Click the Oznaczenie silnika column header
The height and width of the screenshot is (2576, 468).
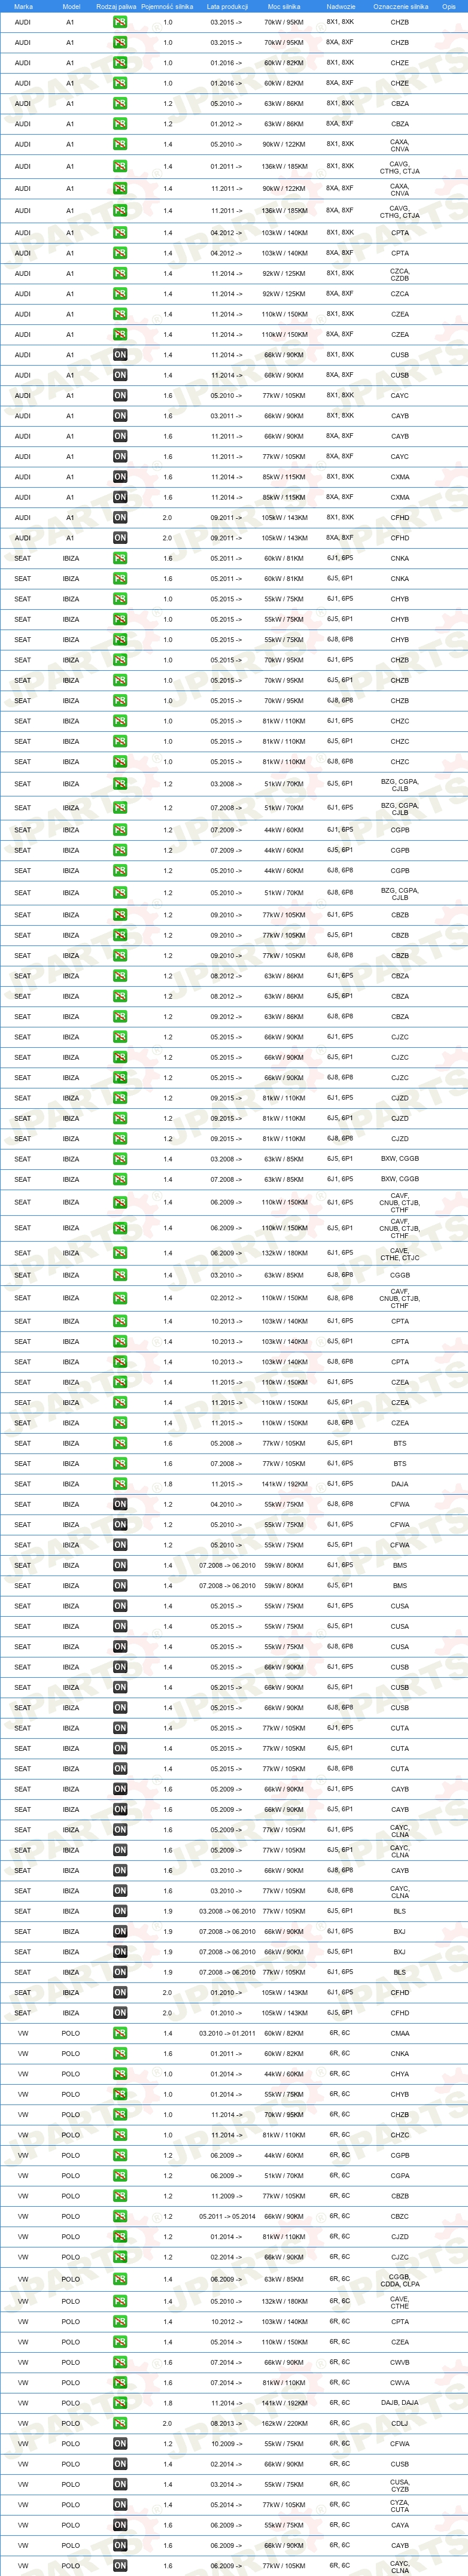point(400,6)
